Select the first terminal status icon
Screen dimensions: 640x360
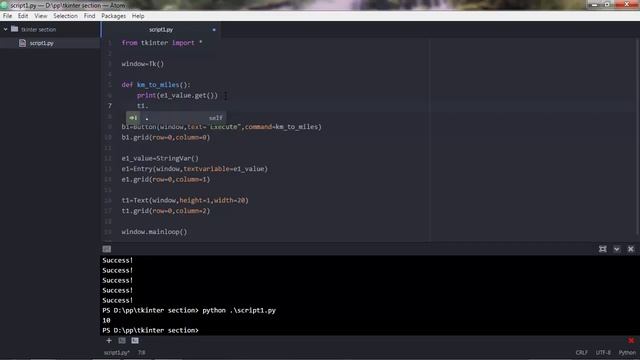pyautogui.click(x=122, y=340)
